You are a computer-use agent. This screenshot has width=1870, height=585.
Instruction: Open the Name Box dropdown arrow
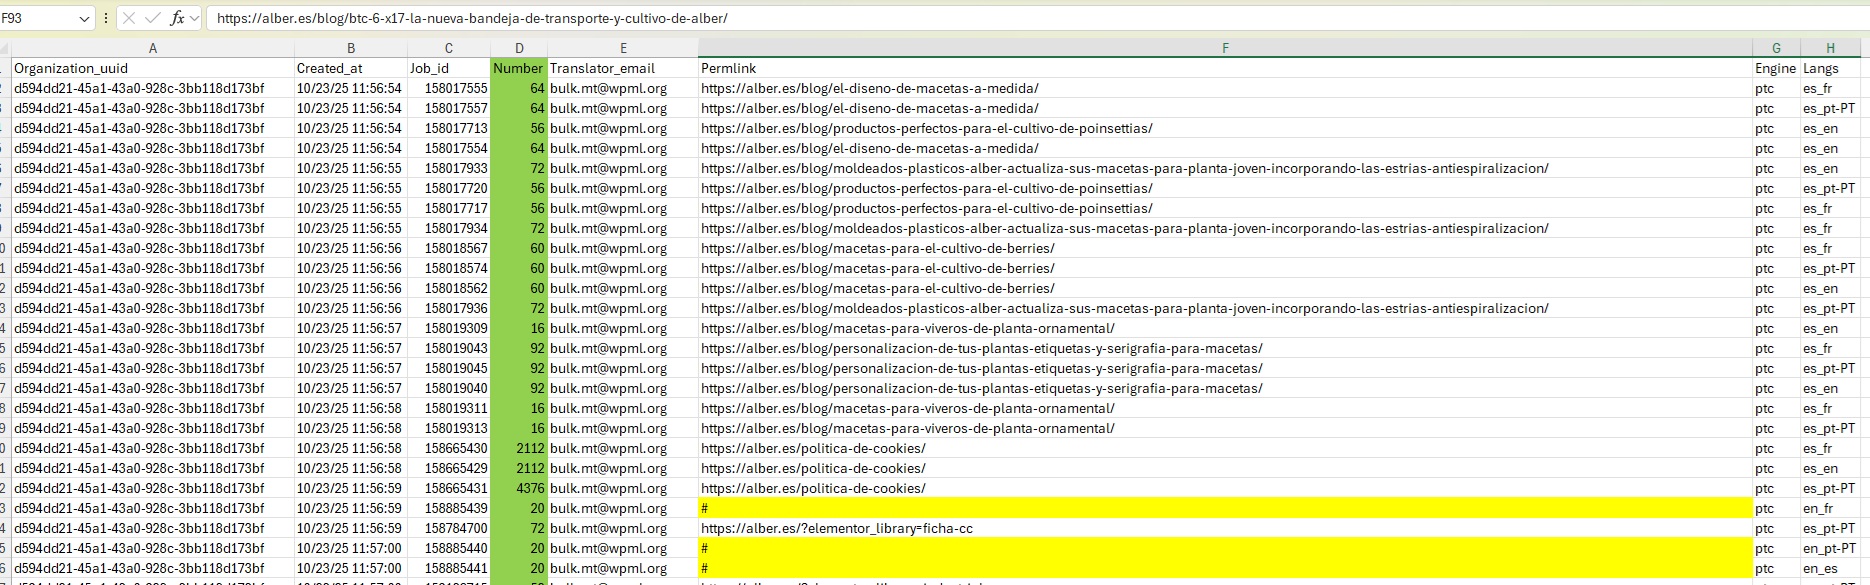pos(84,18)
